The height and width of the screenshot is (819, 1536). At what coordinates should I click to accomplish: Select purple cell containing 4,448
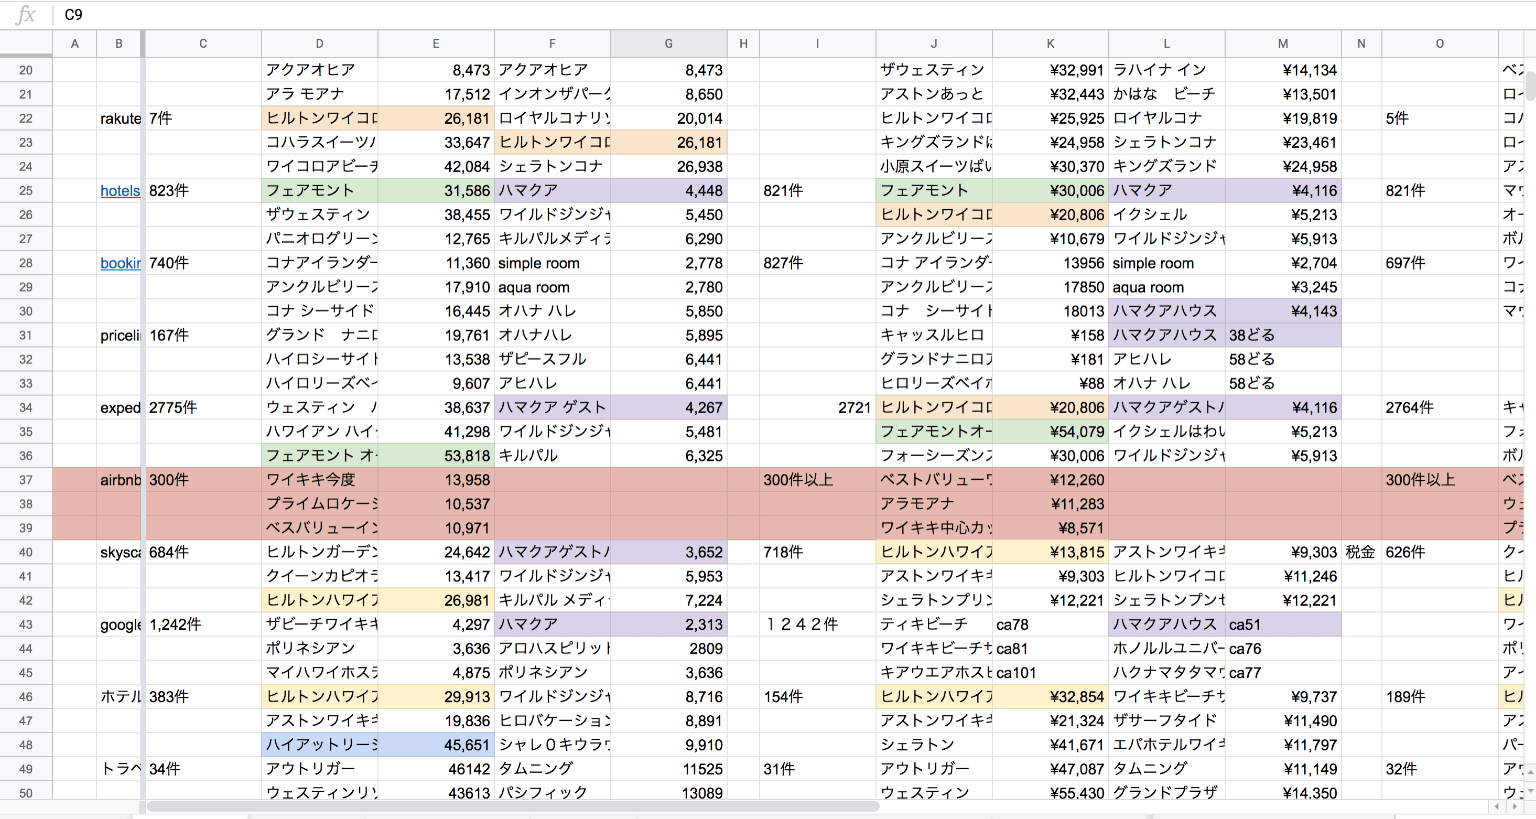click(x=669, y=191)
